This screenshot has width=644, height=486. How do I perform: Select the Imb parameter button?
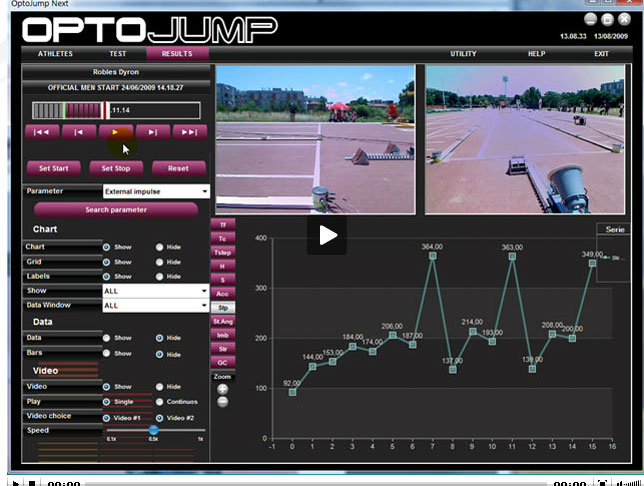point(223,335)
